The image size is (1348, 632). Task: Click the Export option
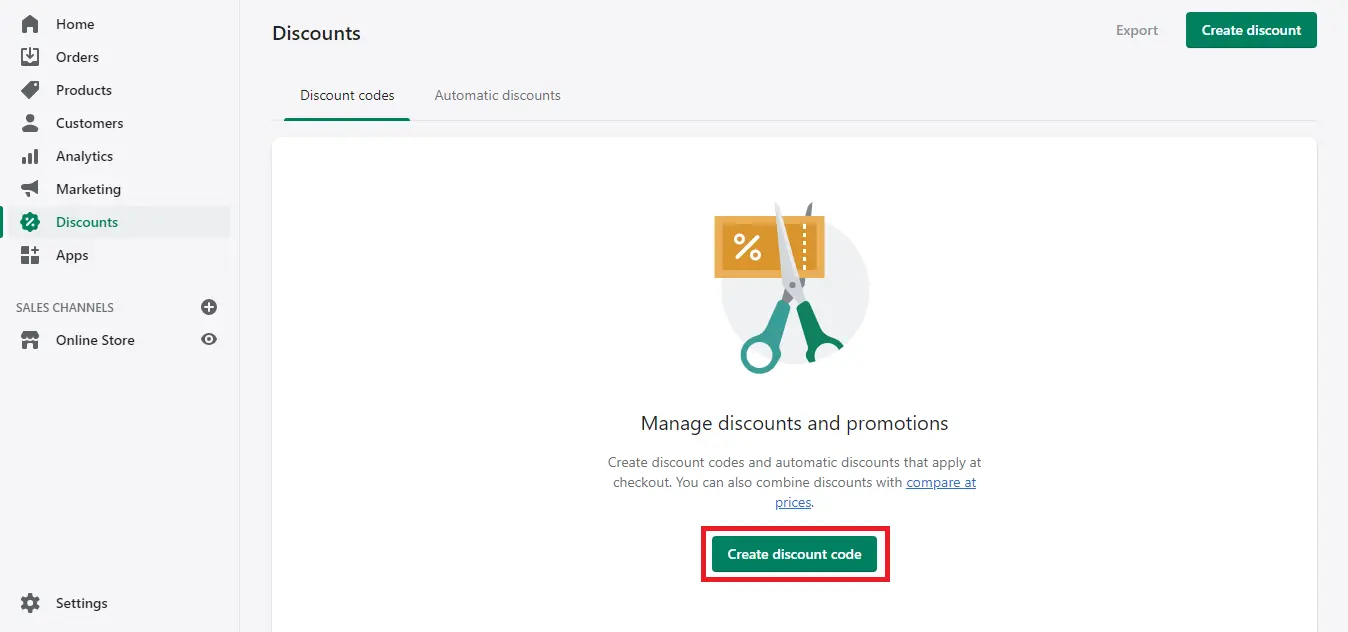click(1136, 30)
